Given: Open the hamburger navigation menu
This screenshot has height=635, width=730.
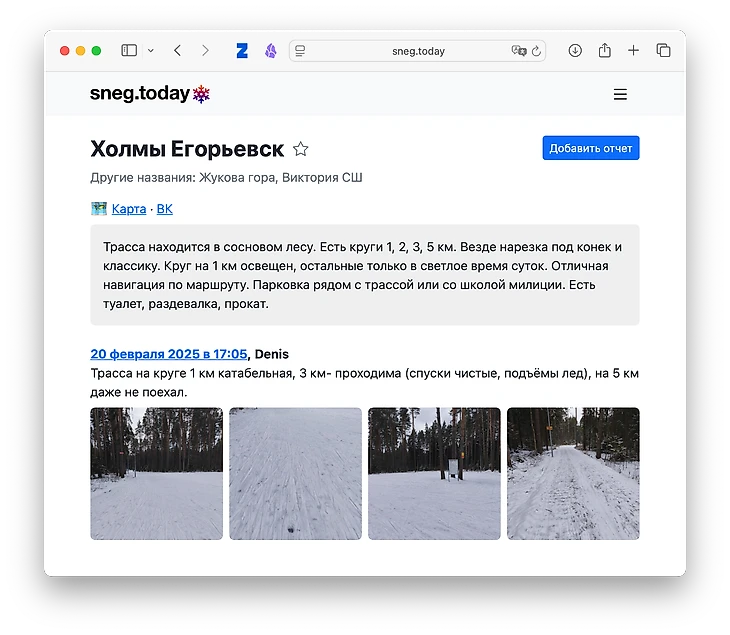Looking at the screenshot, I should click(620, 95).
